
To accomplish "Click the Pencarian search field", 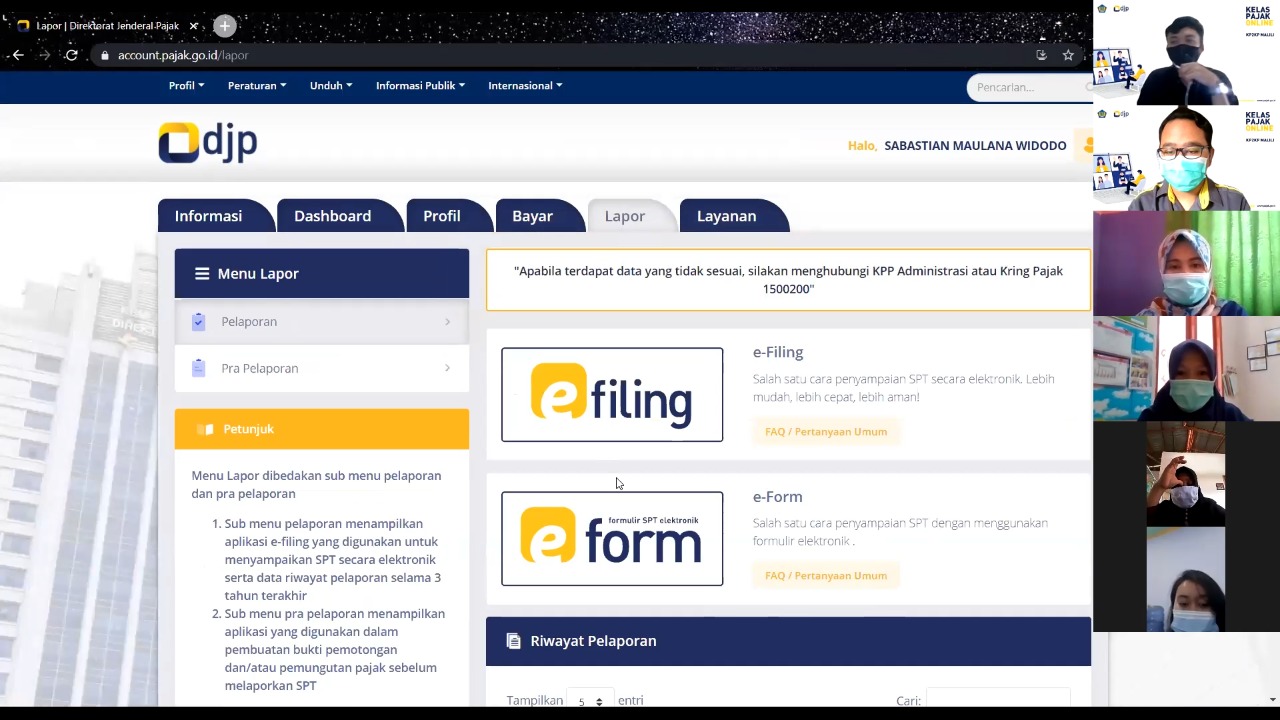I will [1025, 88].
